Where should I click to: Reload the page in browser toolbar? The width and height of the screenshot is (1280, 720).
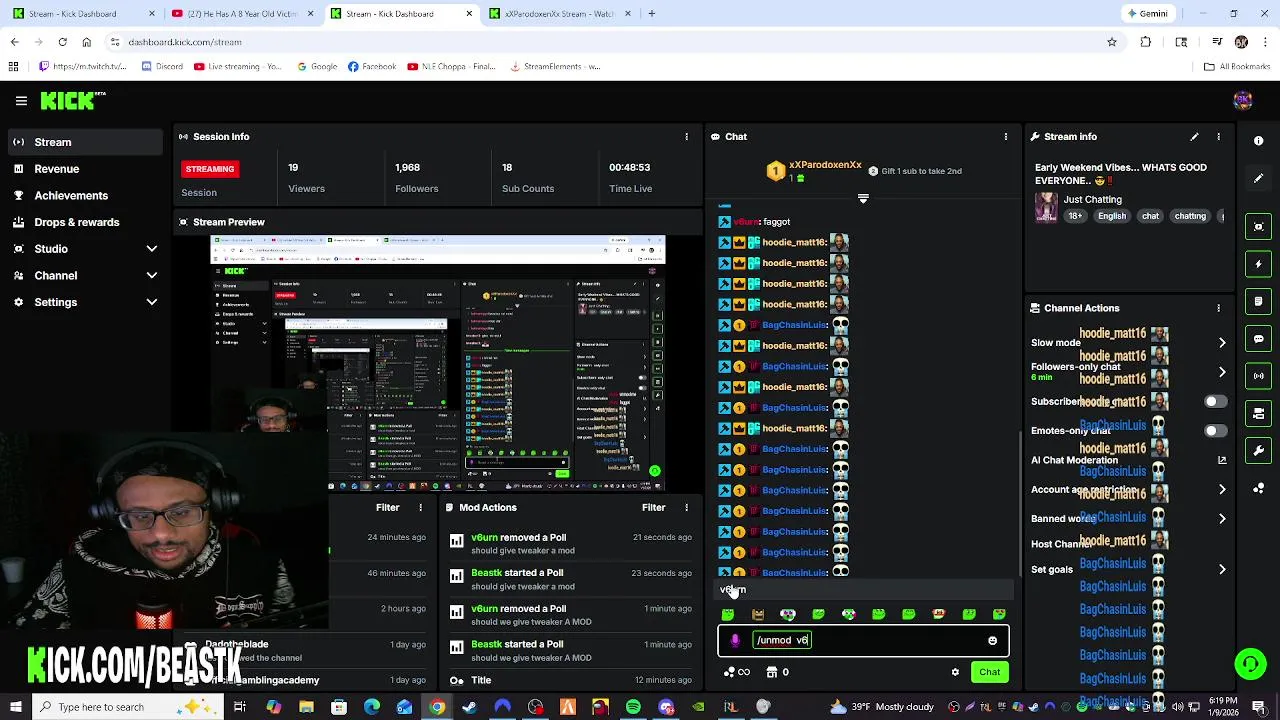tap(62, 42)
